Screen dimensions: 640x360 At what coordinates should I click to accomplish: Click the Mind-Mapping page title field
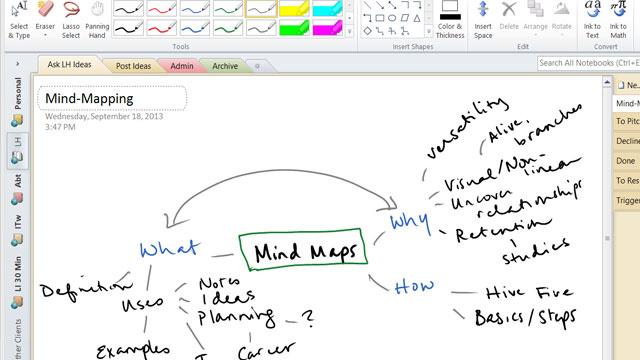[112, 98]
